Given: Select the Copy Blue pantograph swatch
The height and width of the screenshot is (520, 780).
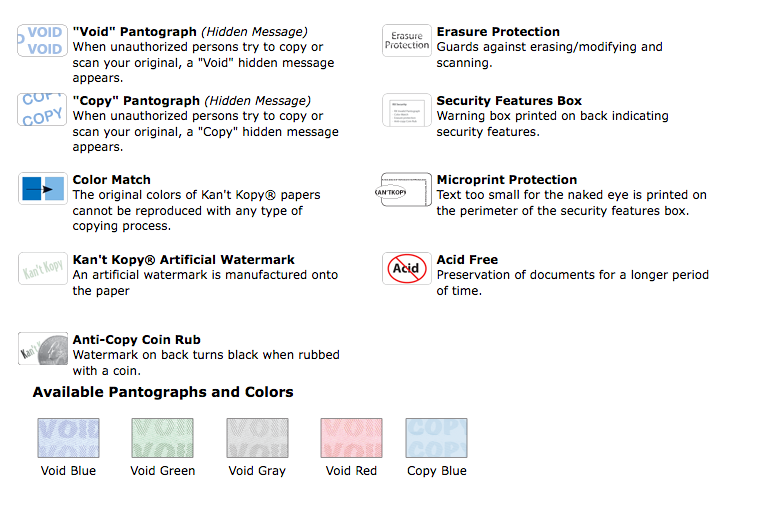Looking at the screenshot, I should pos(436,438).
